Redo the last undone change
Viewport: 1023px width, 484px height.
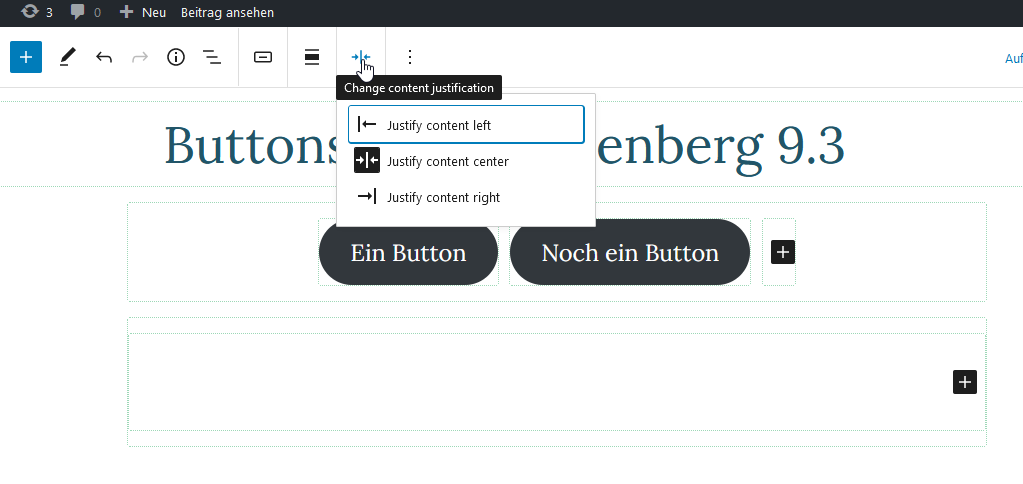click(x=140, y=57)
